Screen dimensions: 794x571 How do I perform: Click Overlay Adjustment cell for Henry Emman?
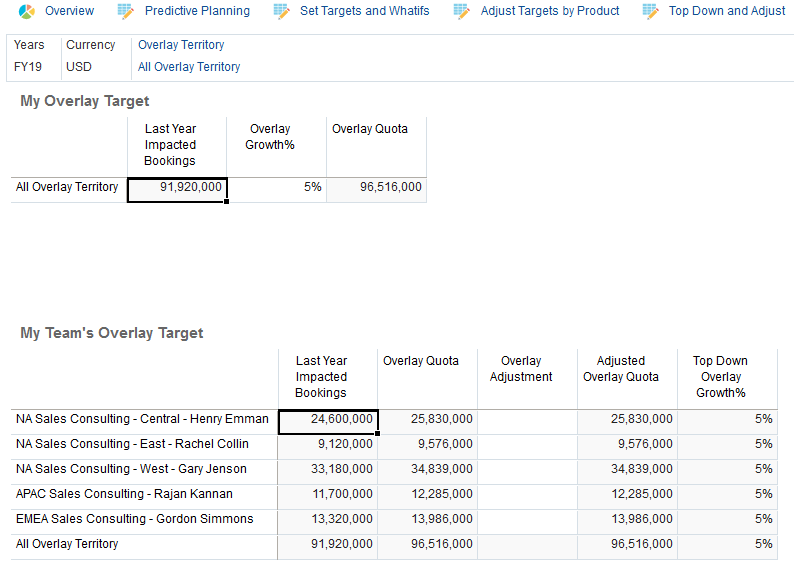527,420
